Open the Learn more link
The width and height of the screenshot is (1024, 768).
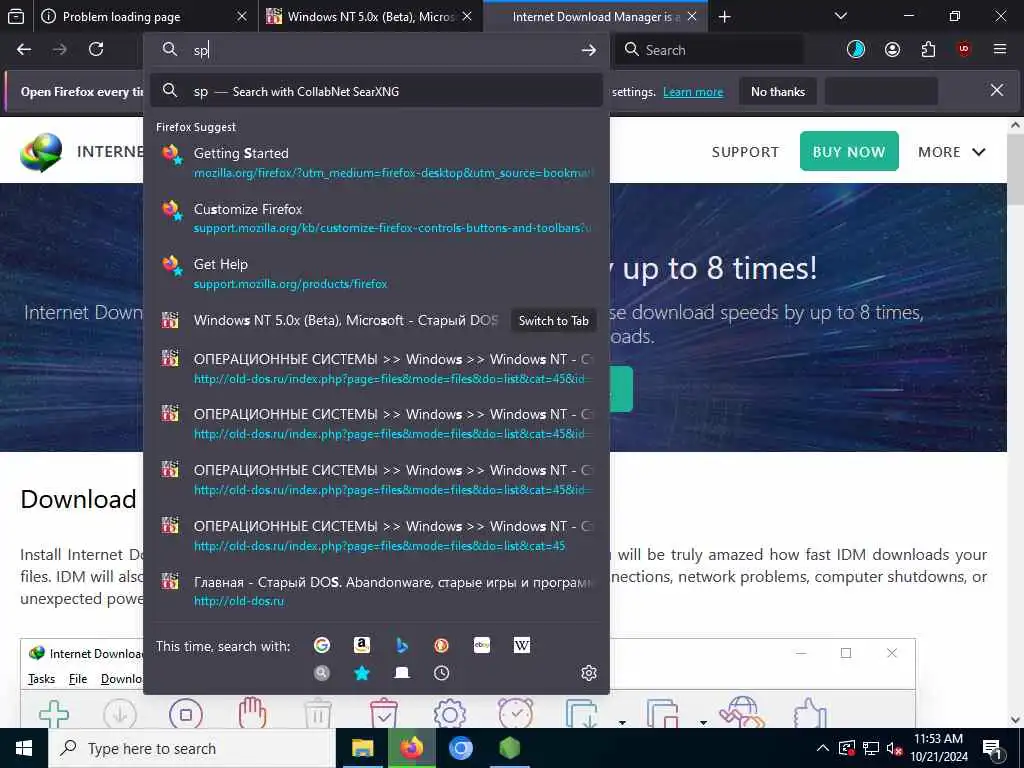point(693,92)
